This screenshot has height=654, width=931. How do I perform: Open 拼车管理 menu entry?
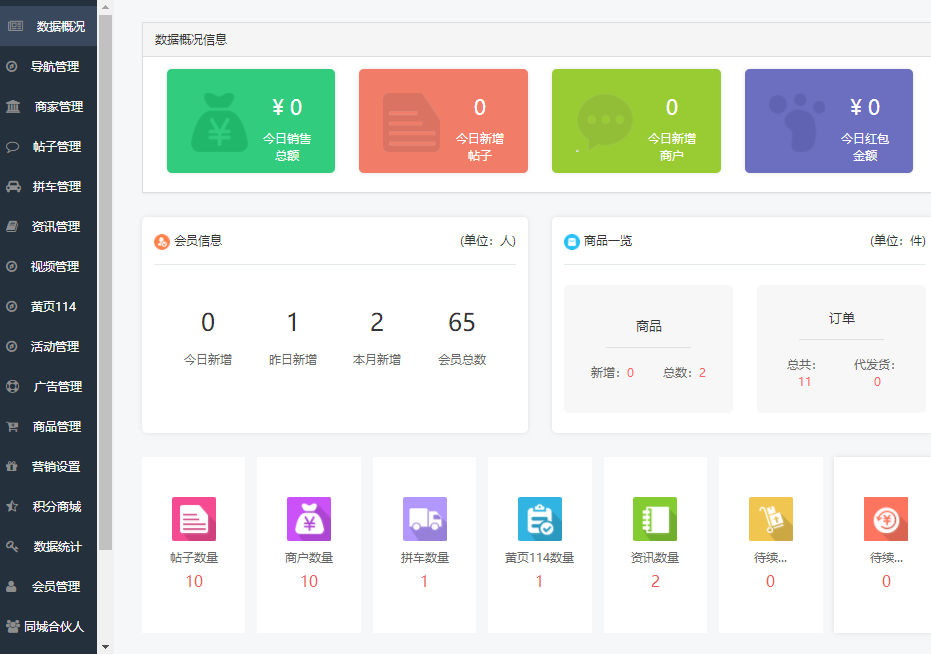(x=48, y=187)
